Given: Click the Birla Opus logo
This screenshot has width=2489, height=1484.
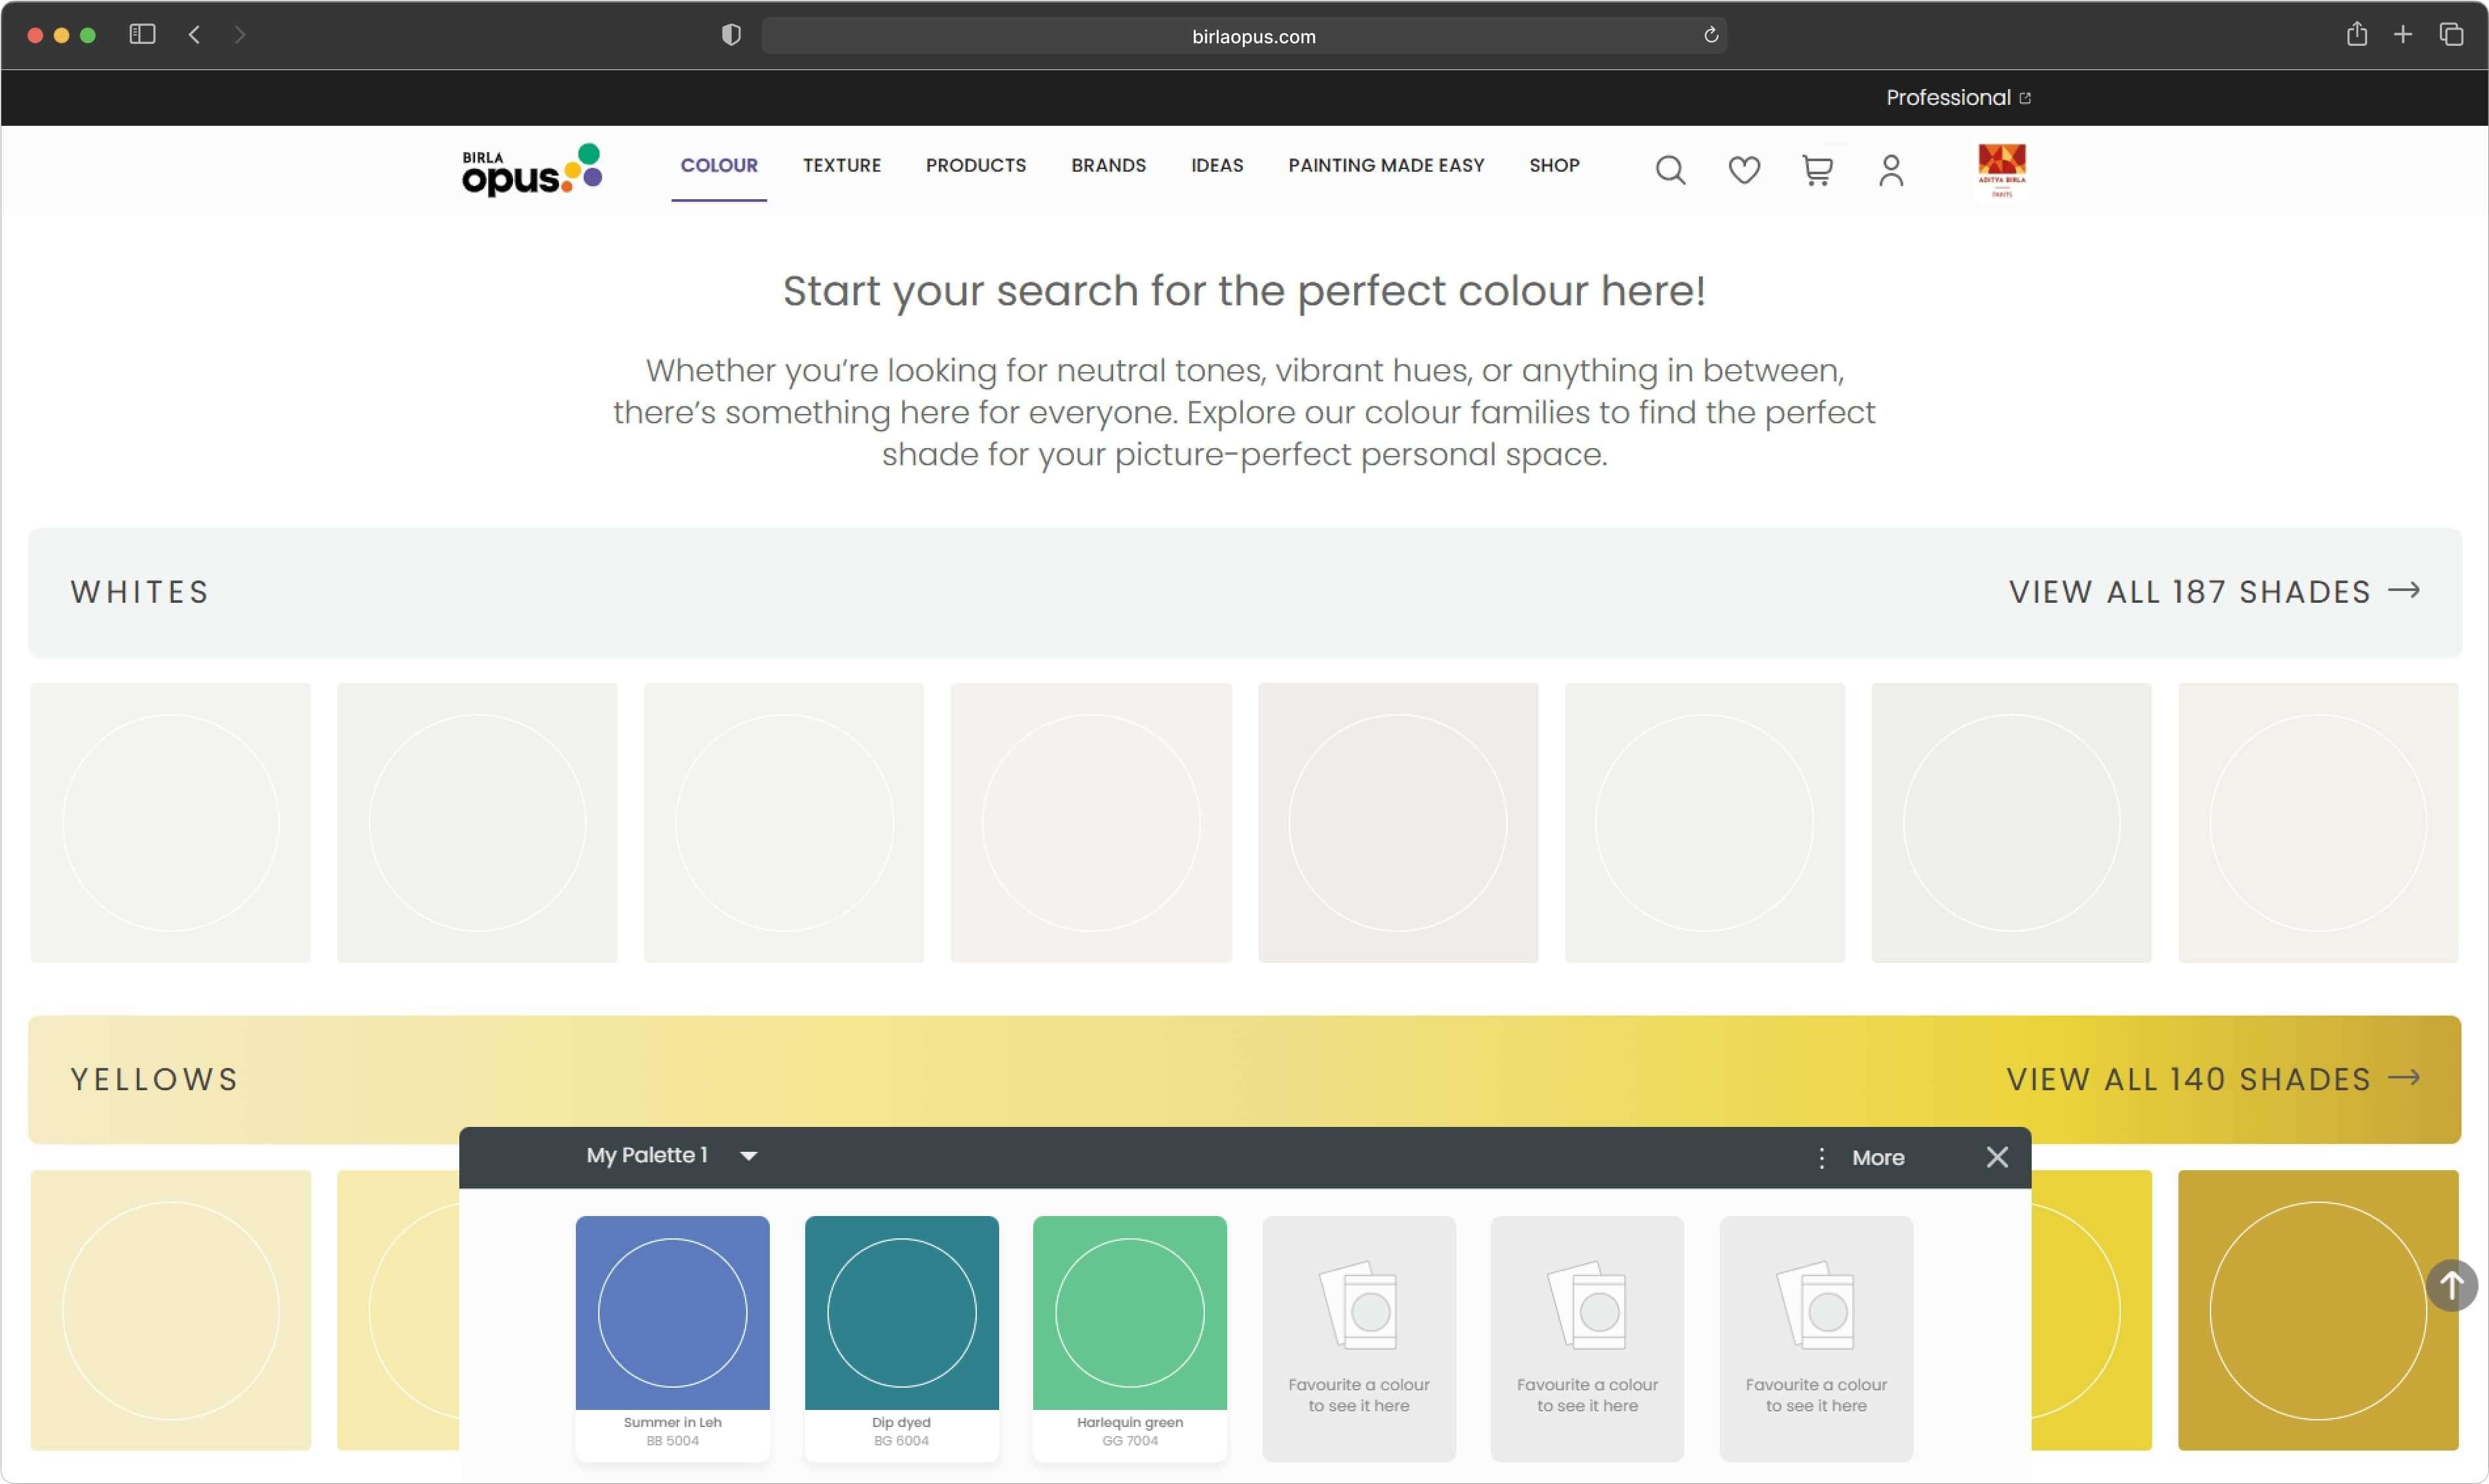Looking at the screenshot, I should coord(531,170).
